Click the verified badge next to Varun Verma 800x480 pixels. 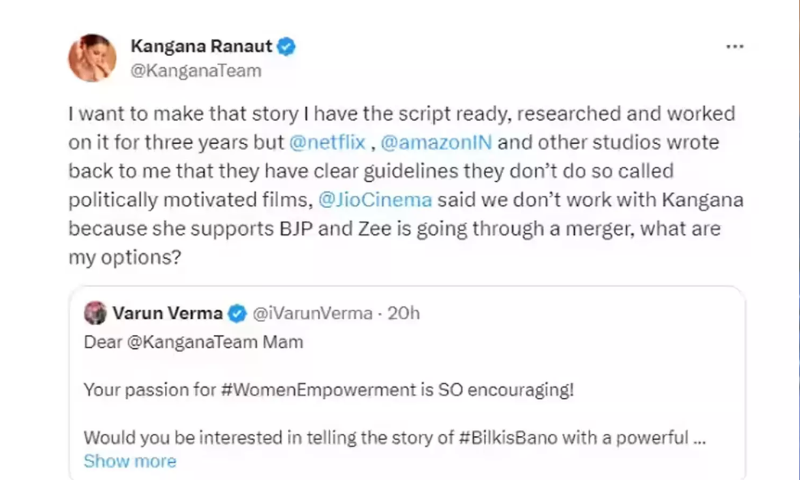click(x=237, y=314)
